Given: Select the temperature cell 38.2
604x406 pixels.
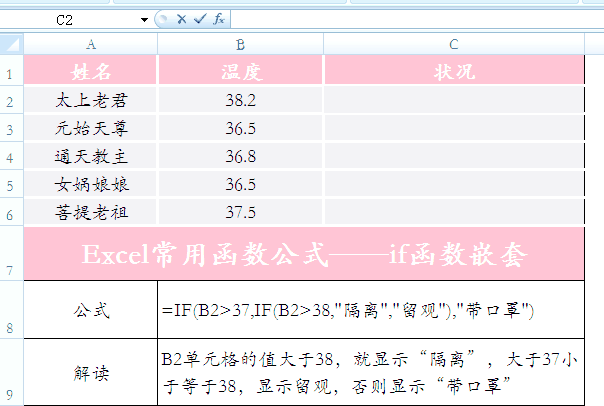Looking at the screenshot, I should [241, 100].
